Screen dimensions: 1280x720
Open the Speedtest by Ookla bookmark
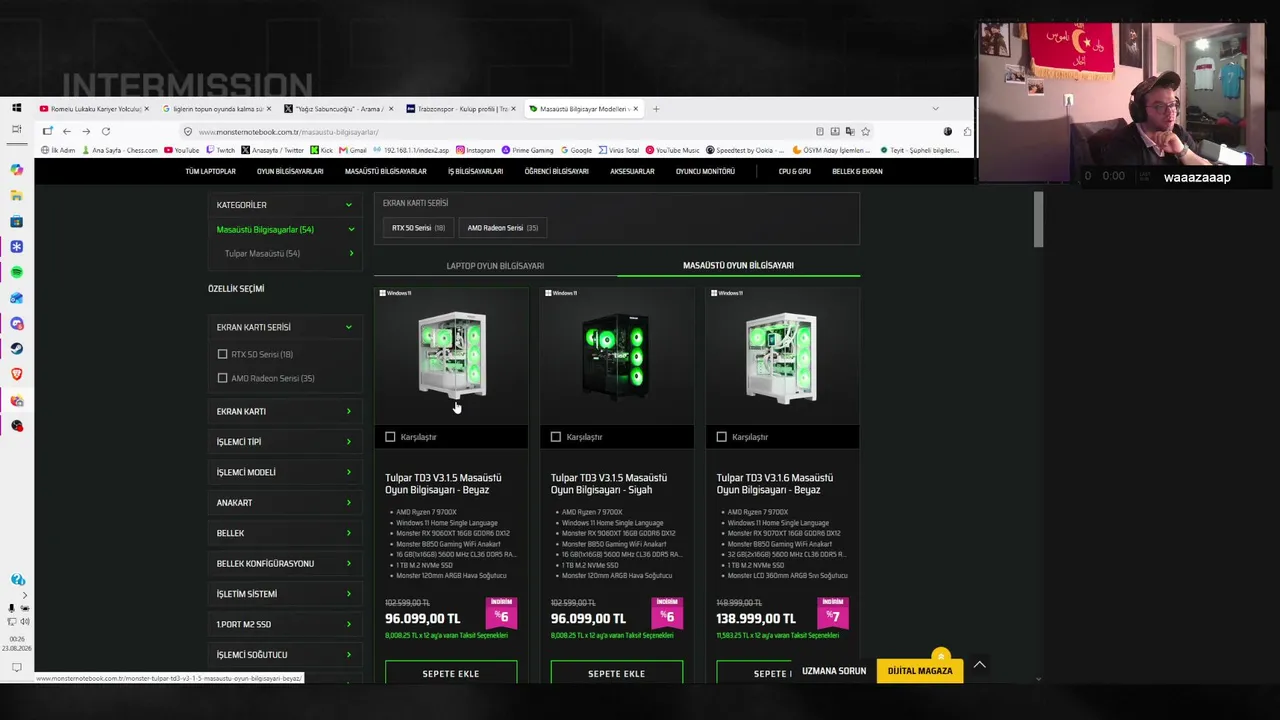click(745, 150)
